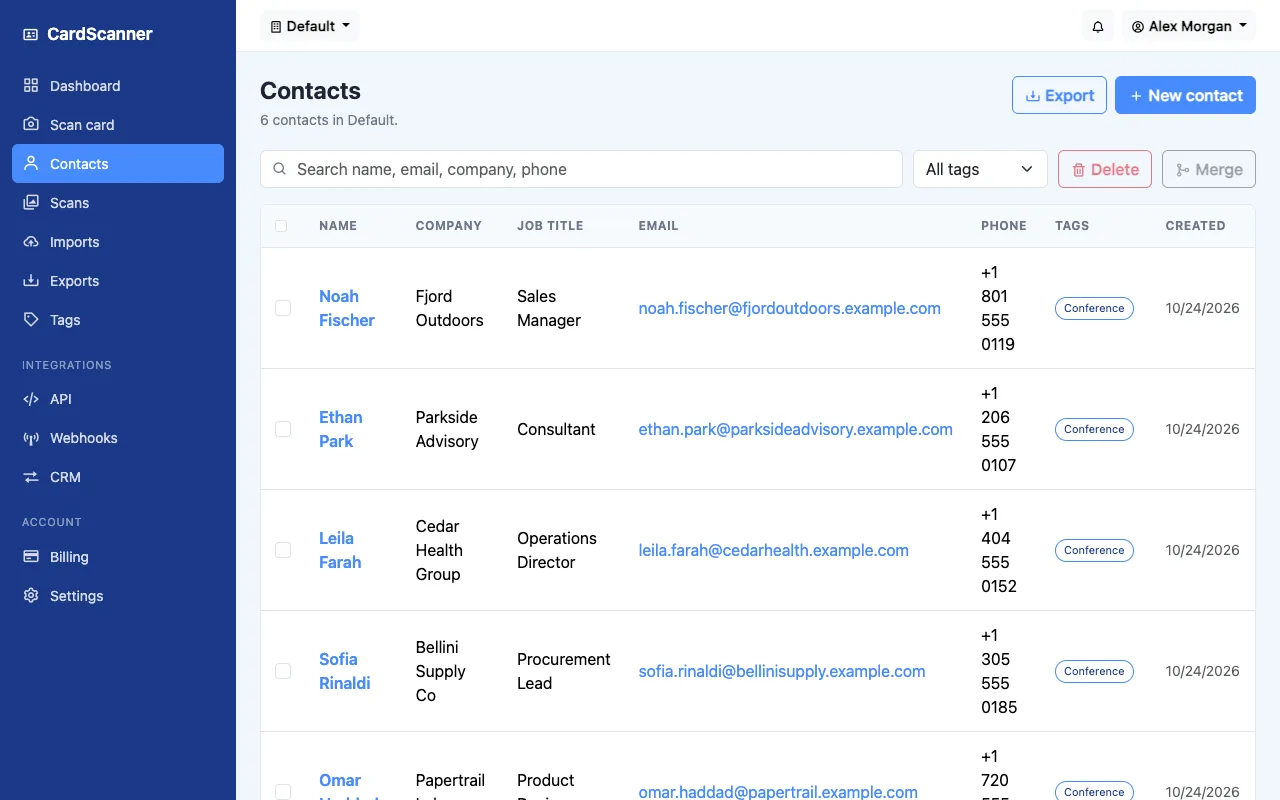
Task: Open Webhooks under Integrations
Action: click(118, 438)
